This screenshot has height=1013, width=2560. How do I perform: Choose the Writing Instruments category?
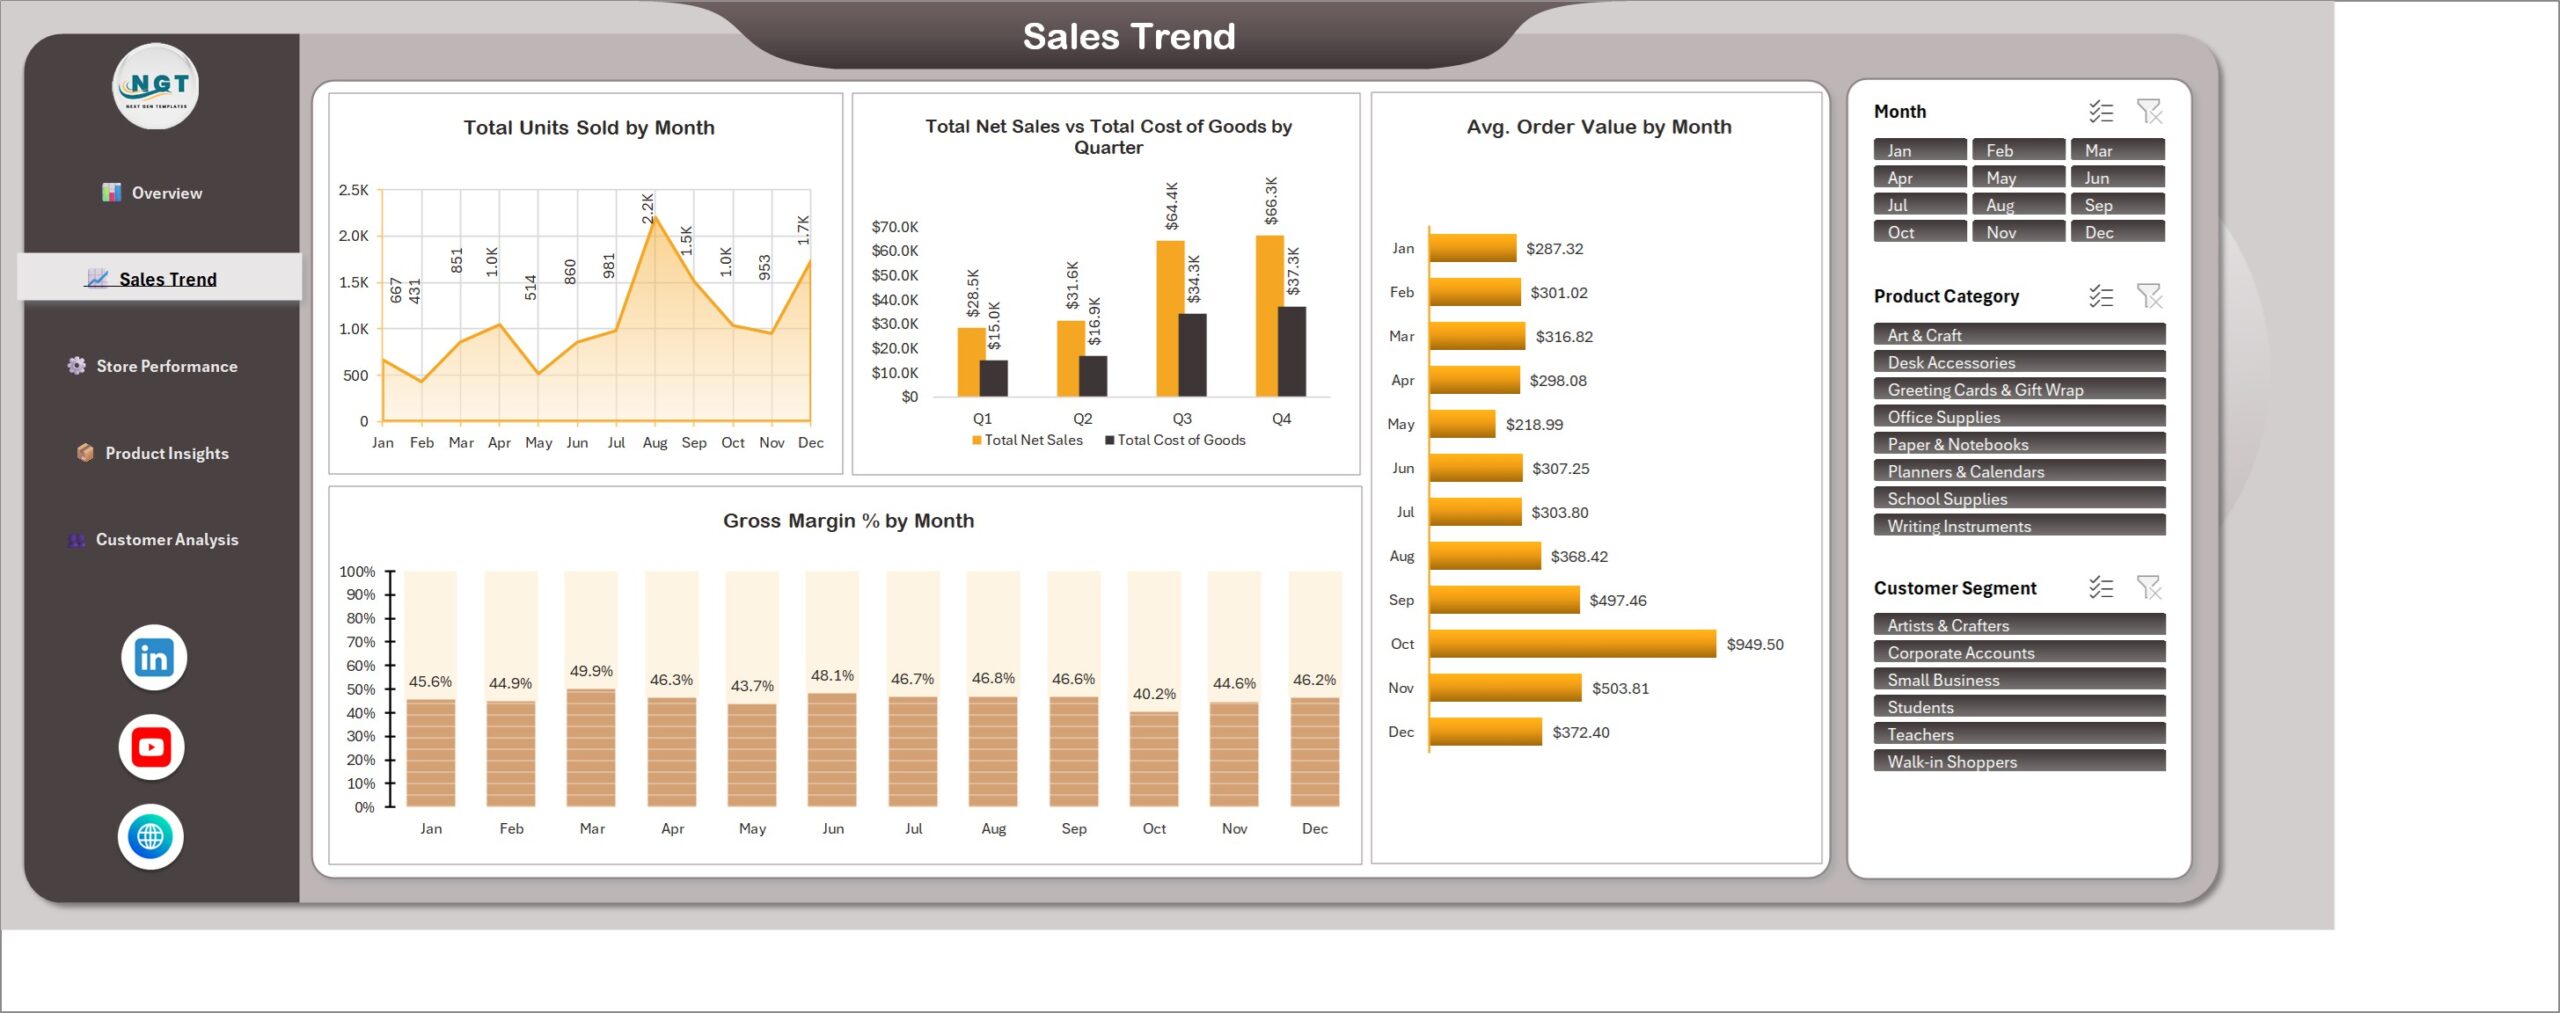(x=2019, y=525)
